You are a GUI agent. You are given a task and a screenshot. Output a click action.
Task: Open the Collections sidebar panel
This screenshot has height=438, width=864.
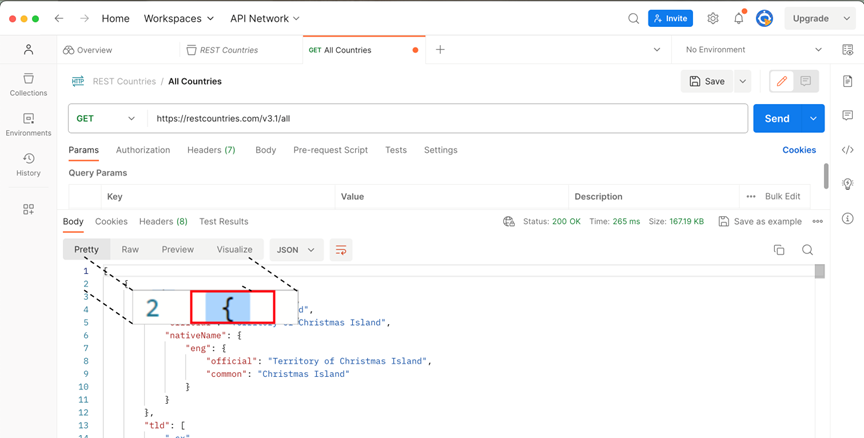coord(28,84)
